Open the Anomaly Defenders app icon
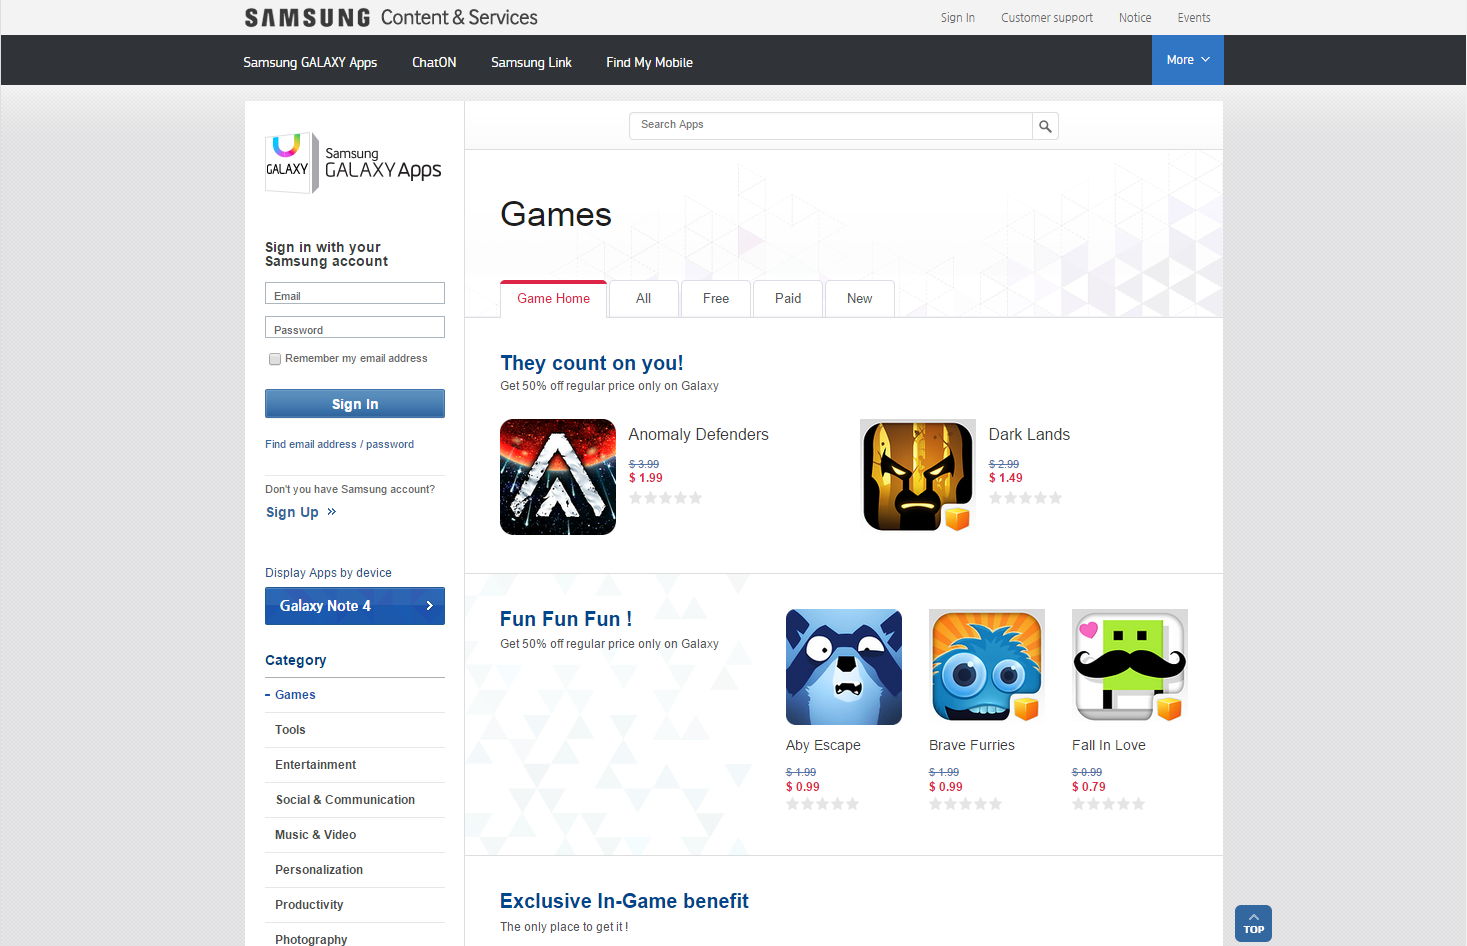 click(558, 477)
